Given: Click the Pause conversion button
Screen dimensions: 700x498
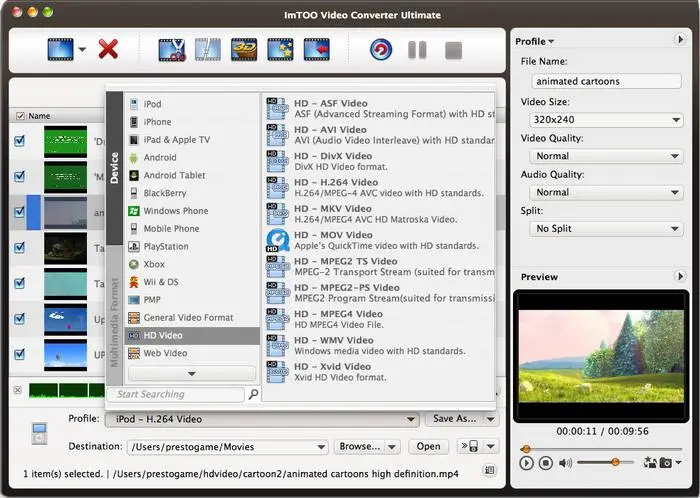Looking at the screenshot, I should (x=417, y=50).
